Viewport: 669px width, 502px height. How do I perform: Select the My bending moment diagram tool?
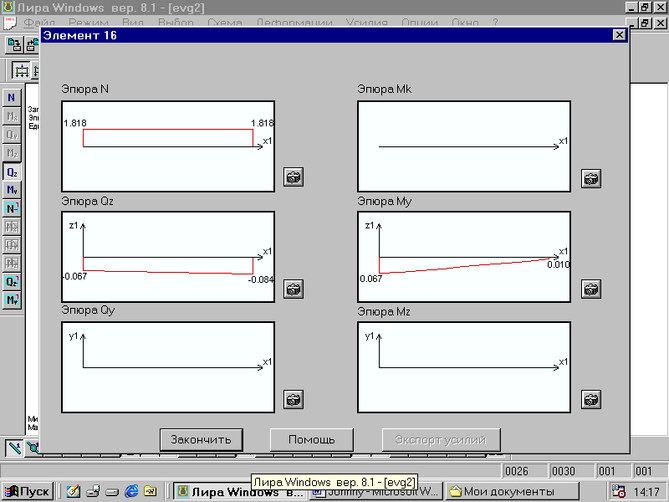(12, 190)
